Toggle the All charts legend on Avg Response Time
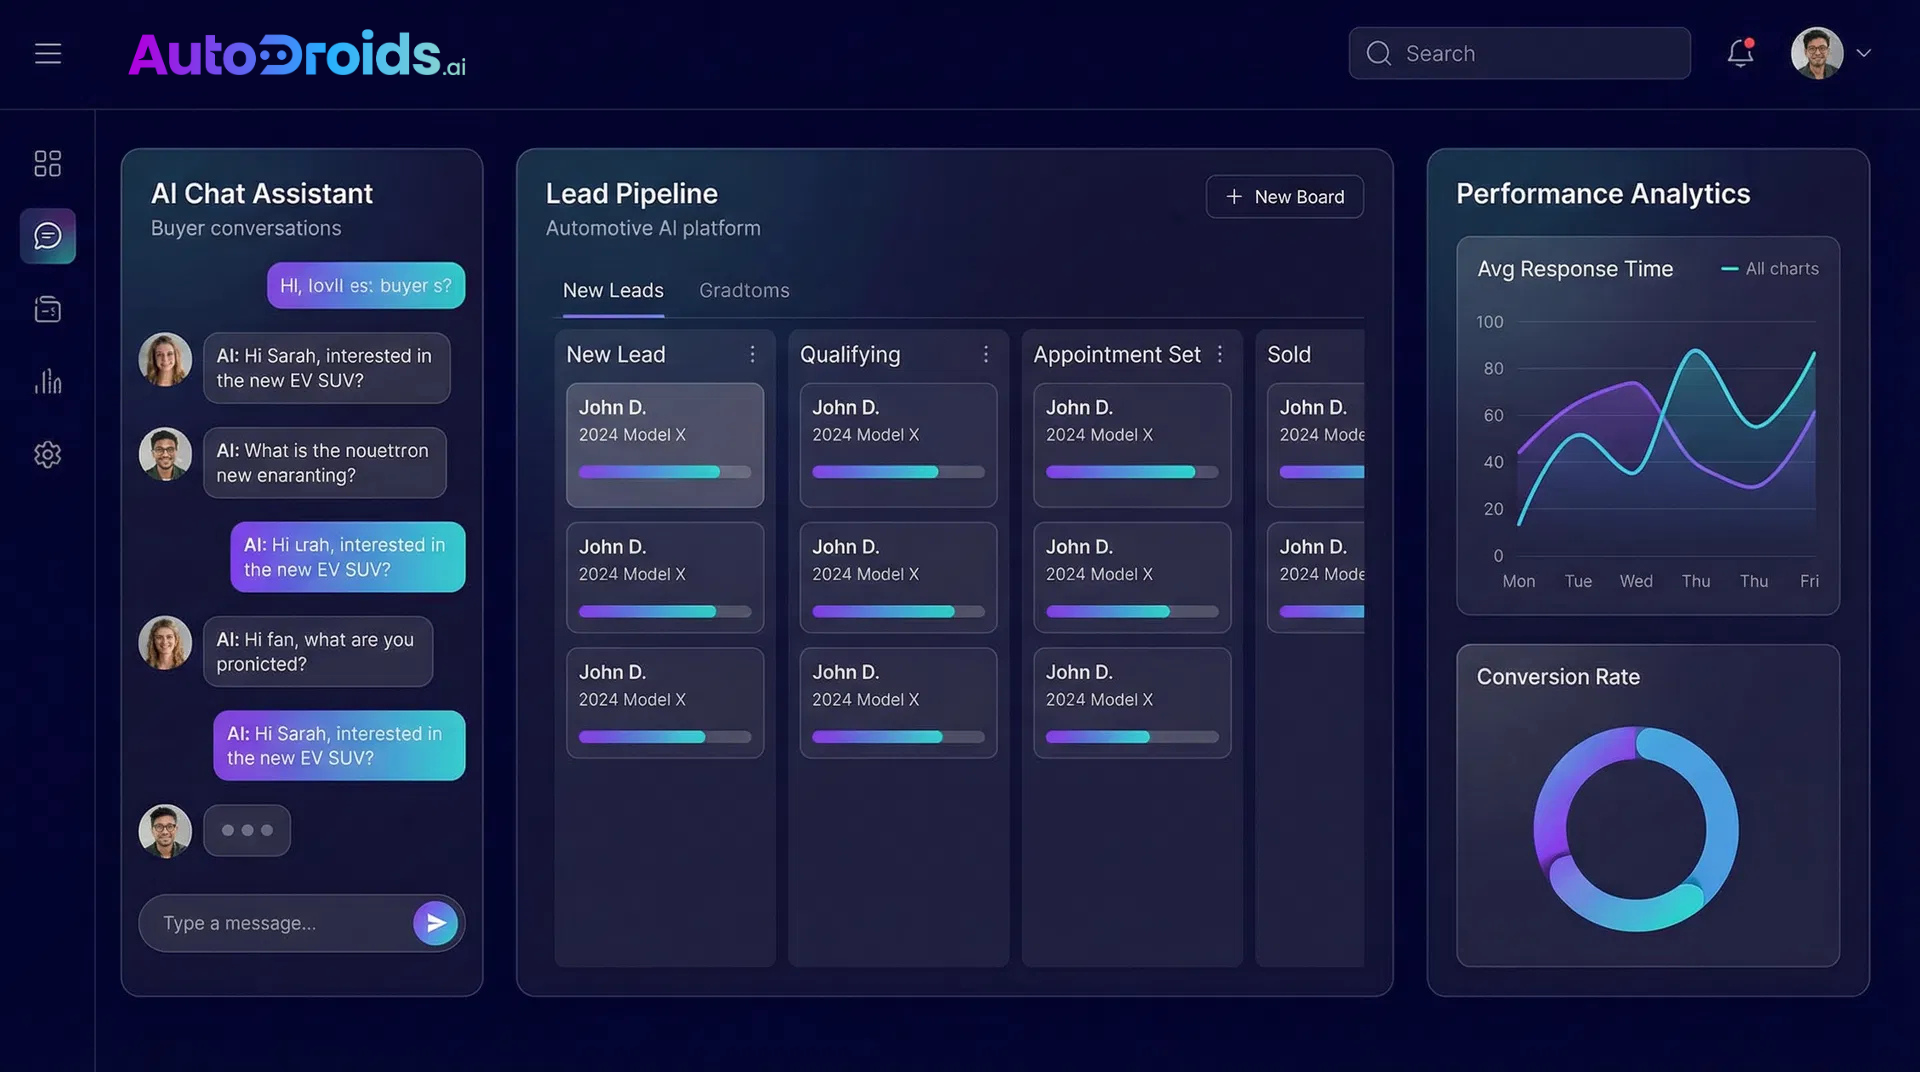The image size is (1920, 1072). pyautogui.click(x=1770, y=268)
